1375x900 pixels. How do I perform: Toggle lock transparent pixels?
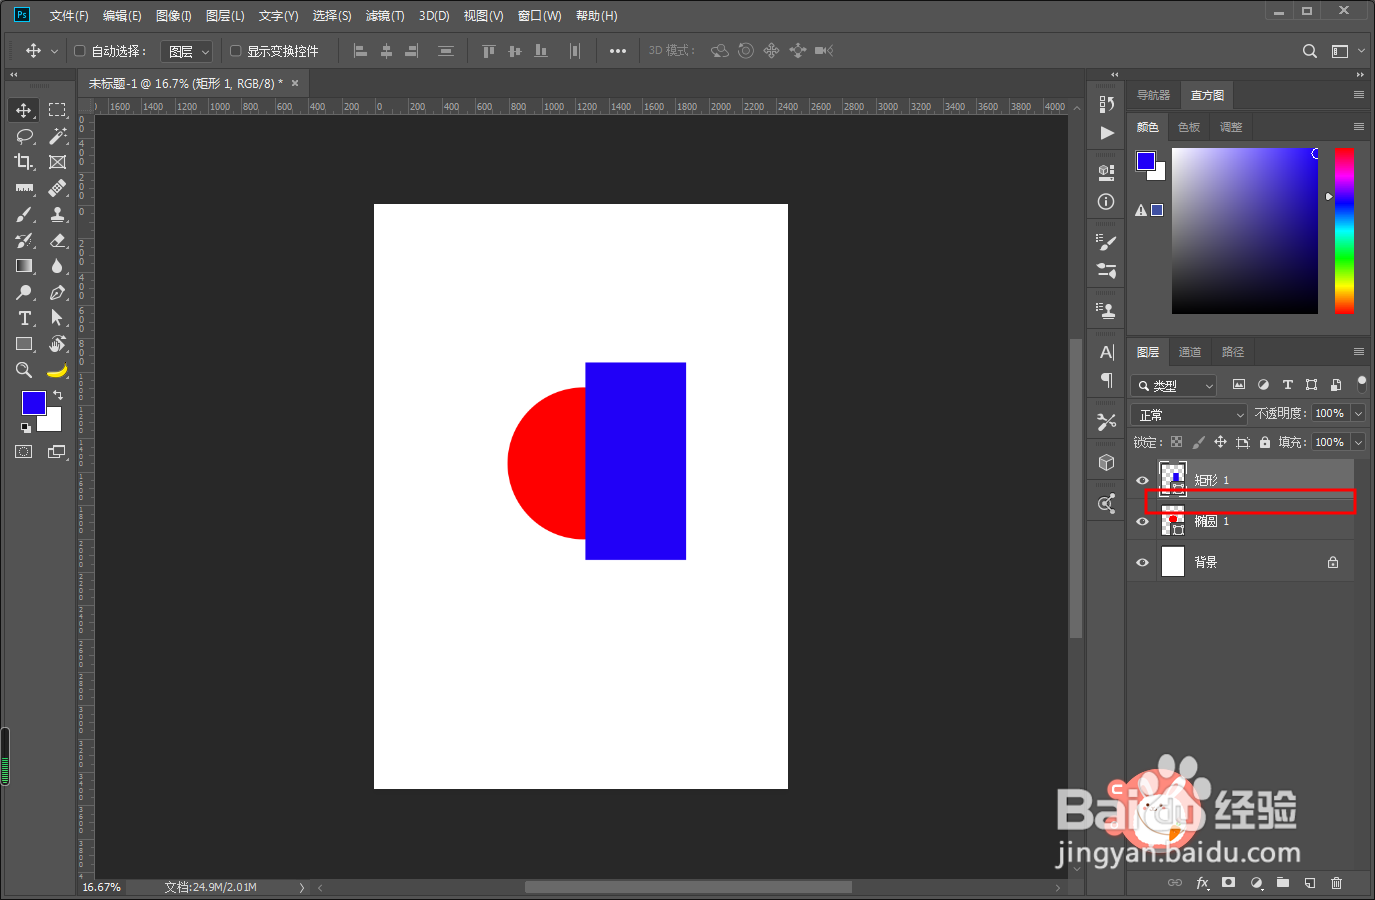[x=1176, y=442]
